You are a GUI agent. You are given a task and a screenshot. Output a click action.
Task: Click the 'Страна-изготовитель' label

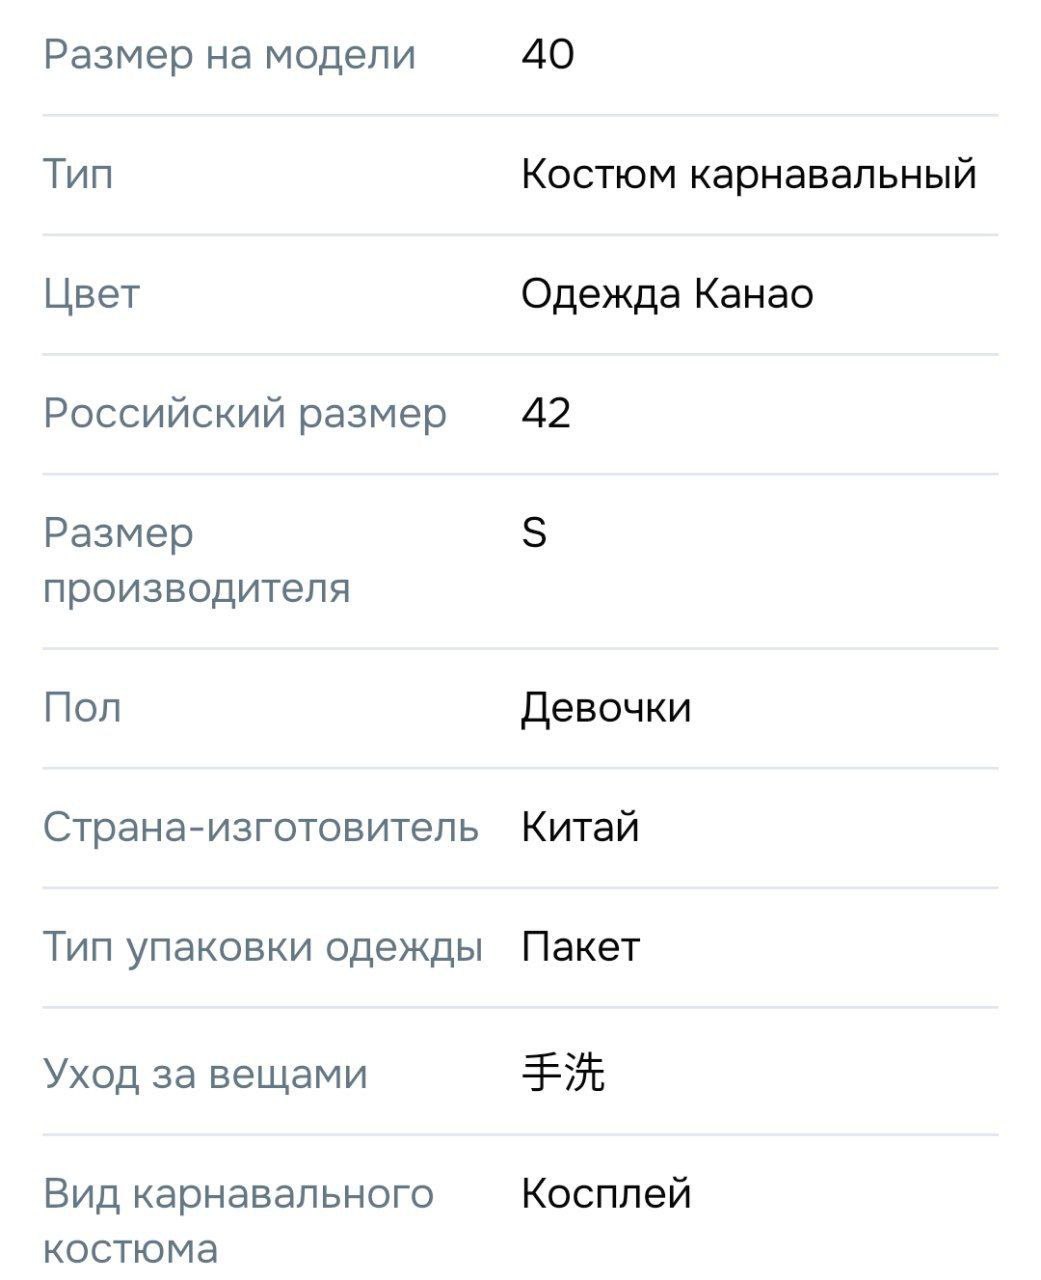pos(261,828)
